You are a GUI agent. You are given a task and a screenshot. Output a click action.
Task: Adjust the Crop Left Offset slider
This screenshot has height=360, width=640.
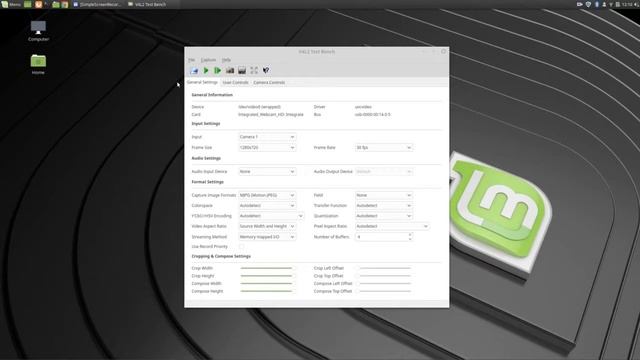click(x=383, y=268)
